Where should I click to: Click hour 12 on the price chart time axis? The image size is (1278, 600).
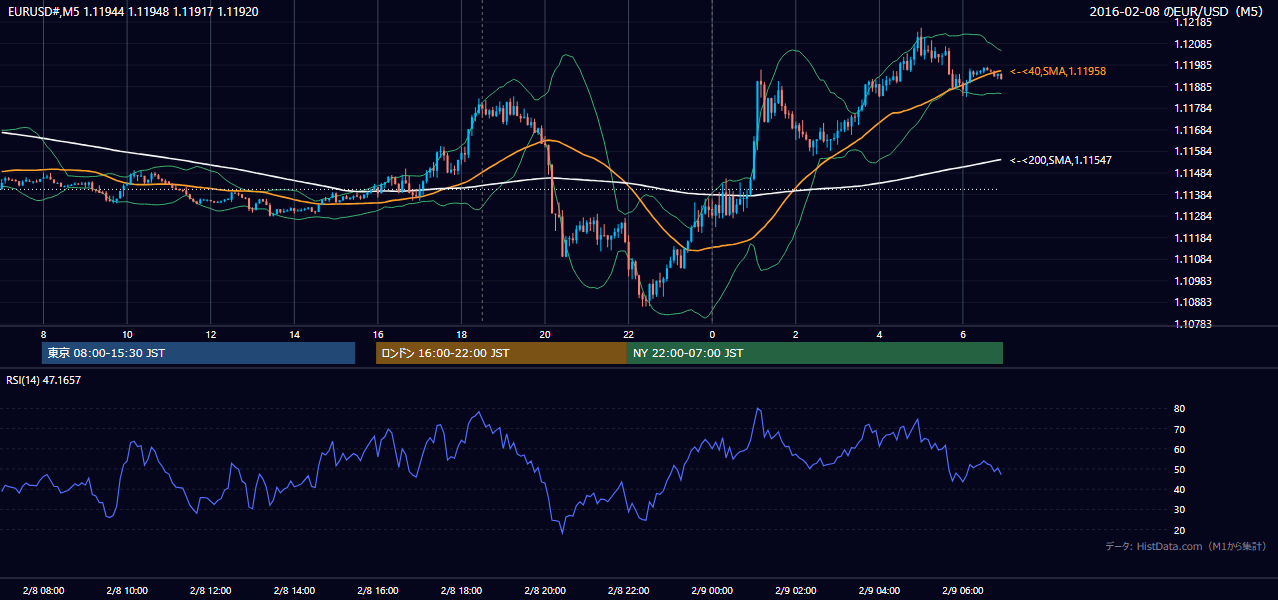pos(211,334)
